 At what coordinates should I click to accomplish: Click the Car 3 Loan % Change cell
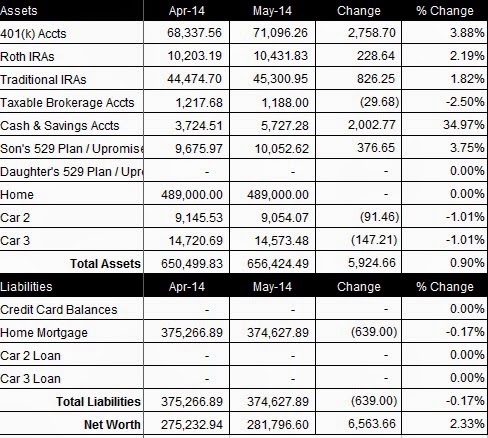[445, 378]
